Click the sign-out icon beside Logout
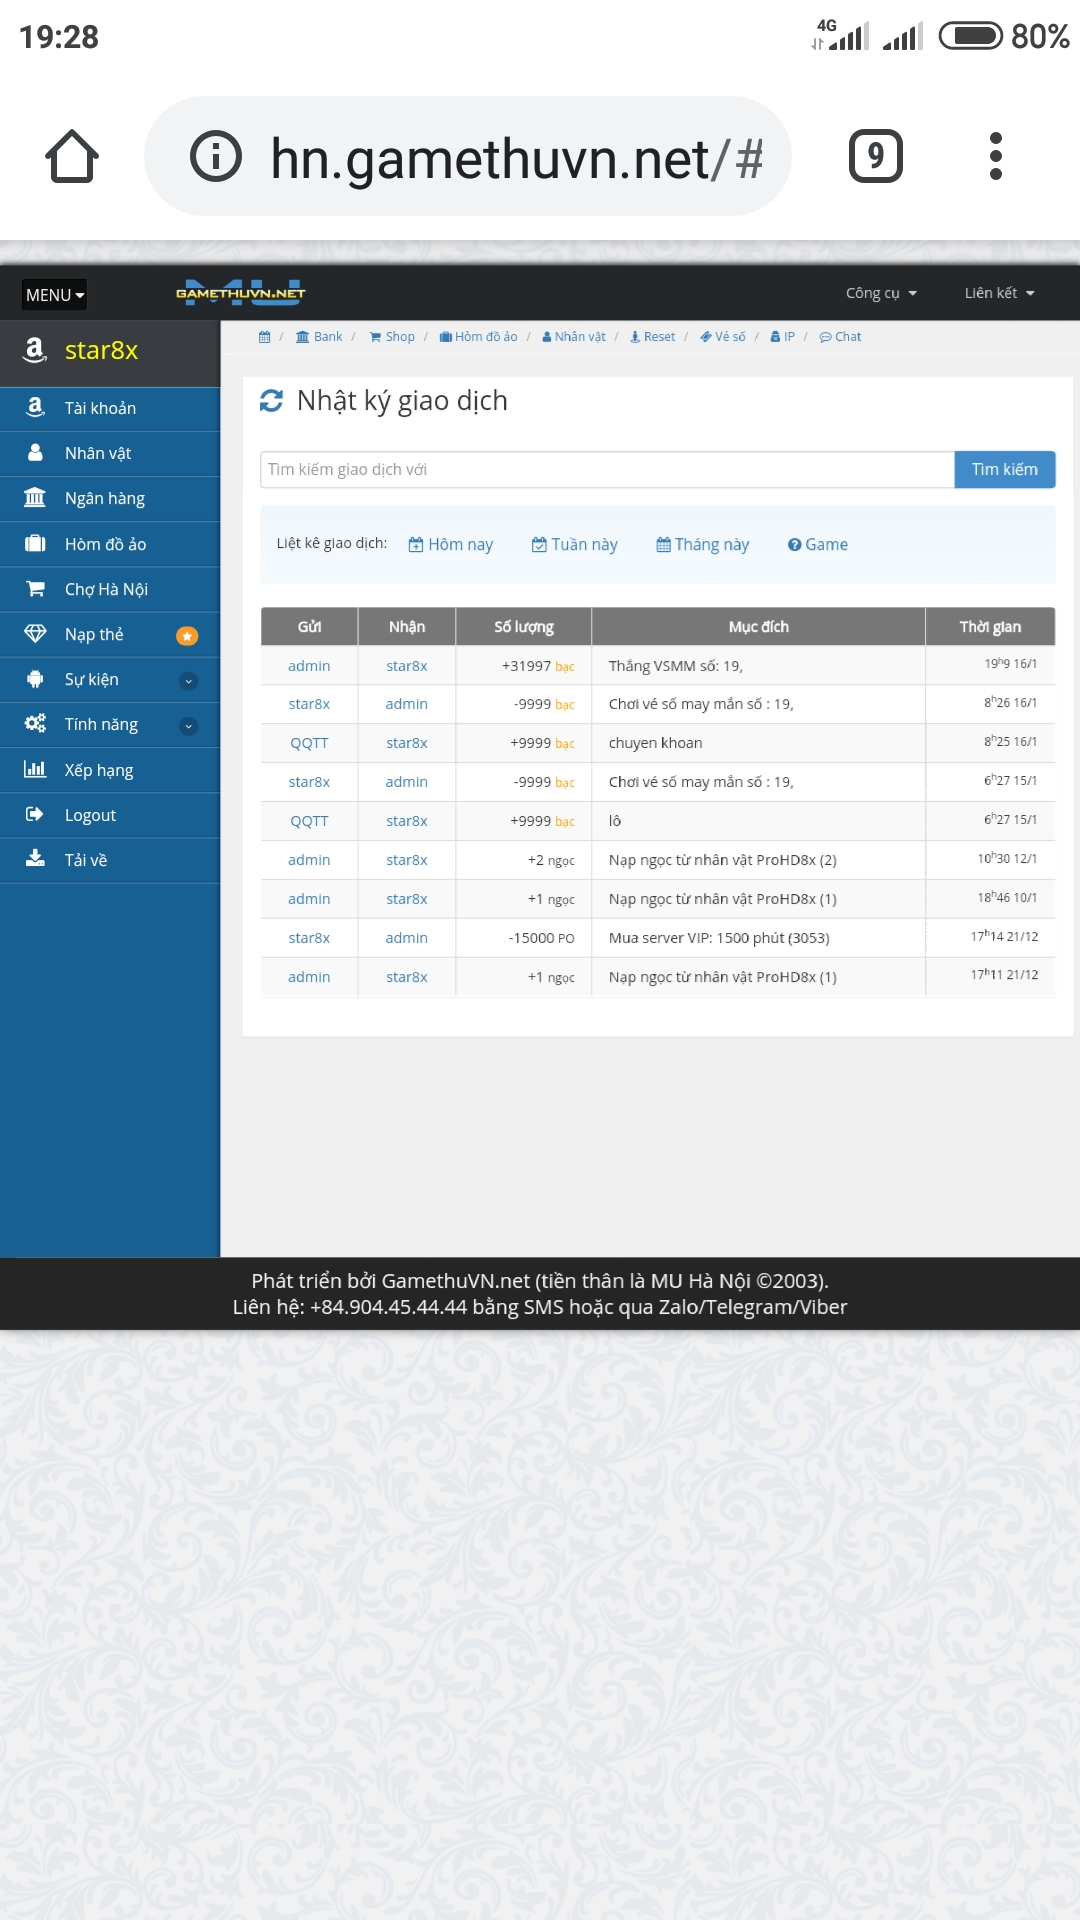This screenshot has width=1080, height=1920. [x=35, y=814]
